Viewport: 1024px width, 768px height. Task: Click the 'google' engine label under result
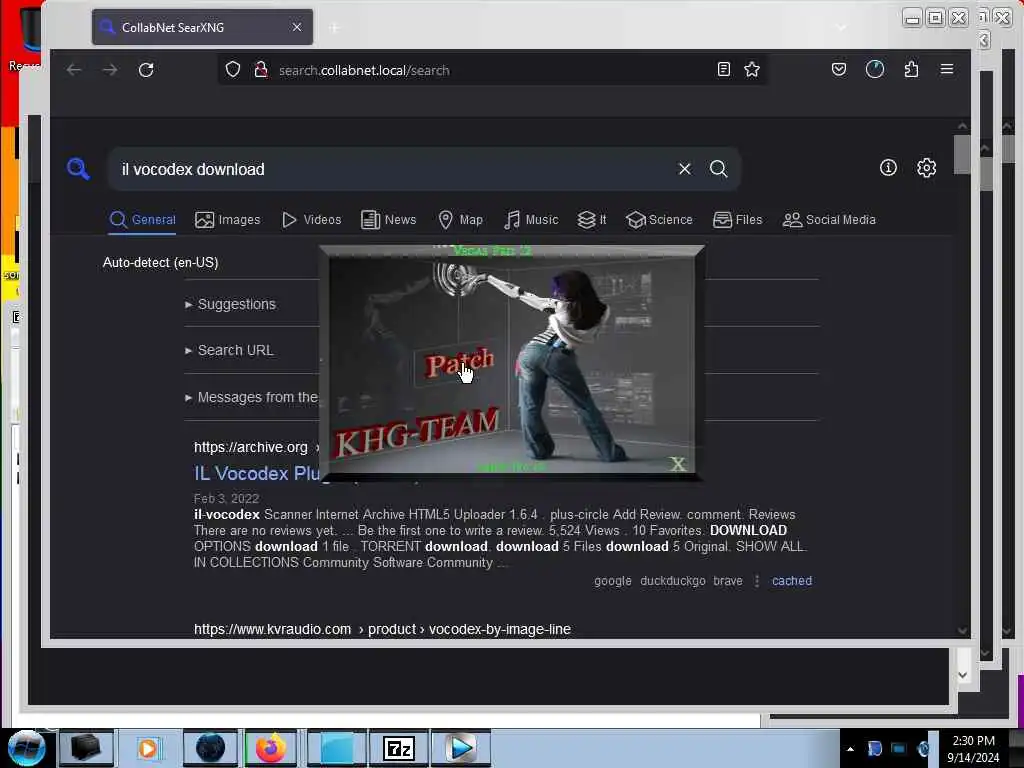coord(613,581)
